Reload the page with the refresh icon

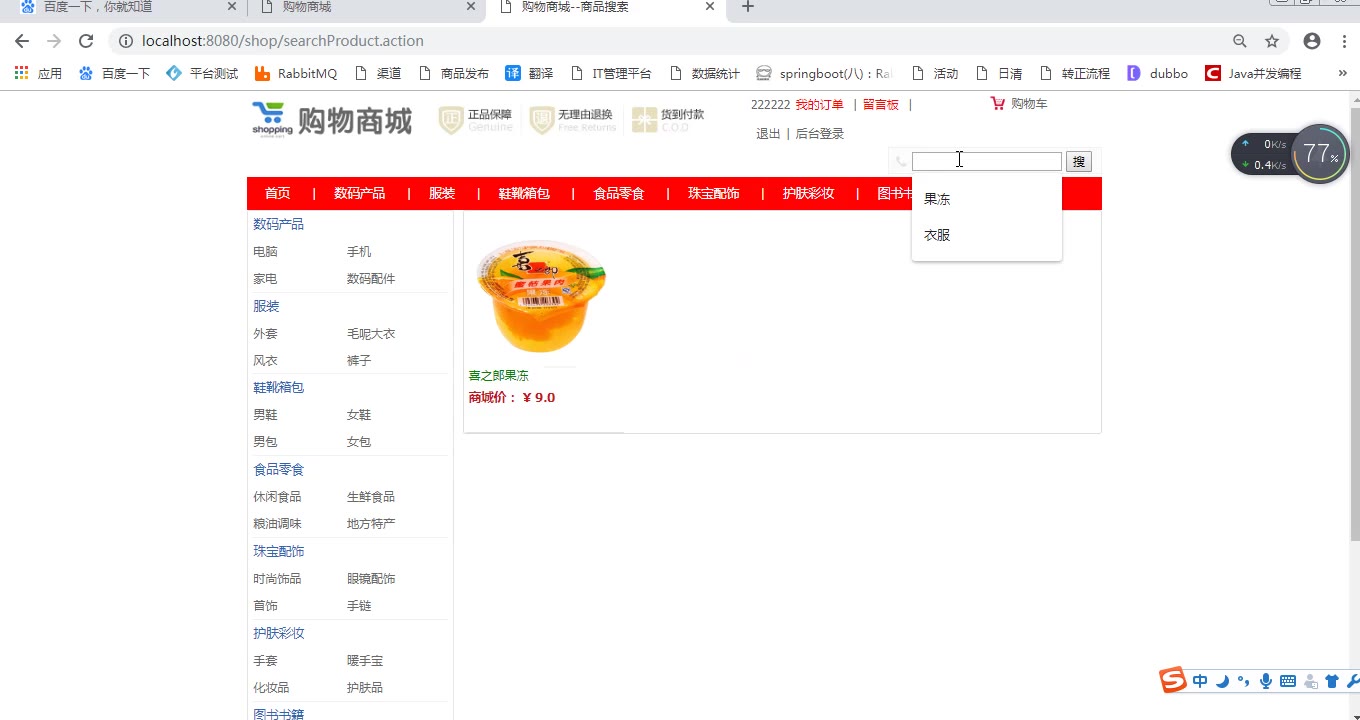tap(86, 41)
